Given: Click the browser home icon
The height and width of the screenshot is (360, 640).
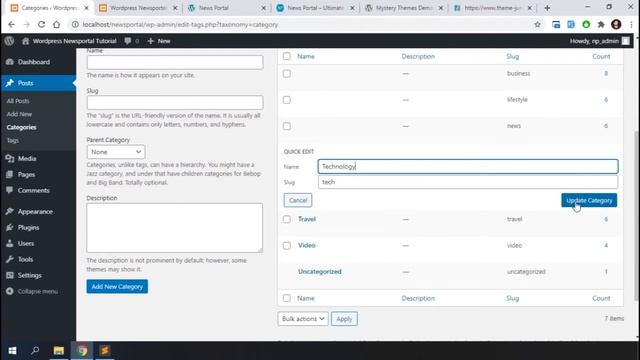Looking at the screenshot, I should tap(56, 24).
